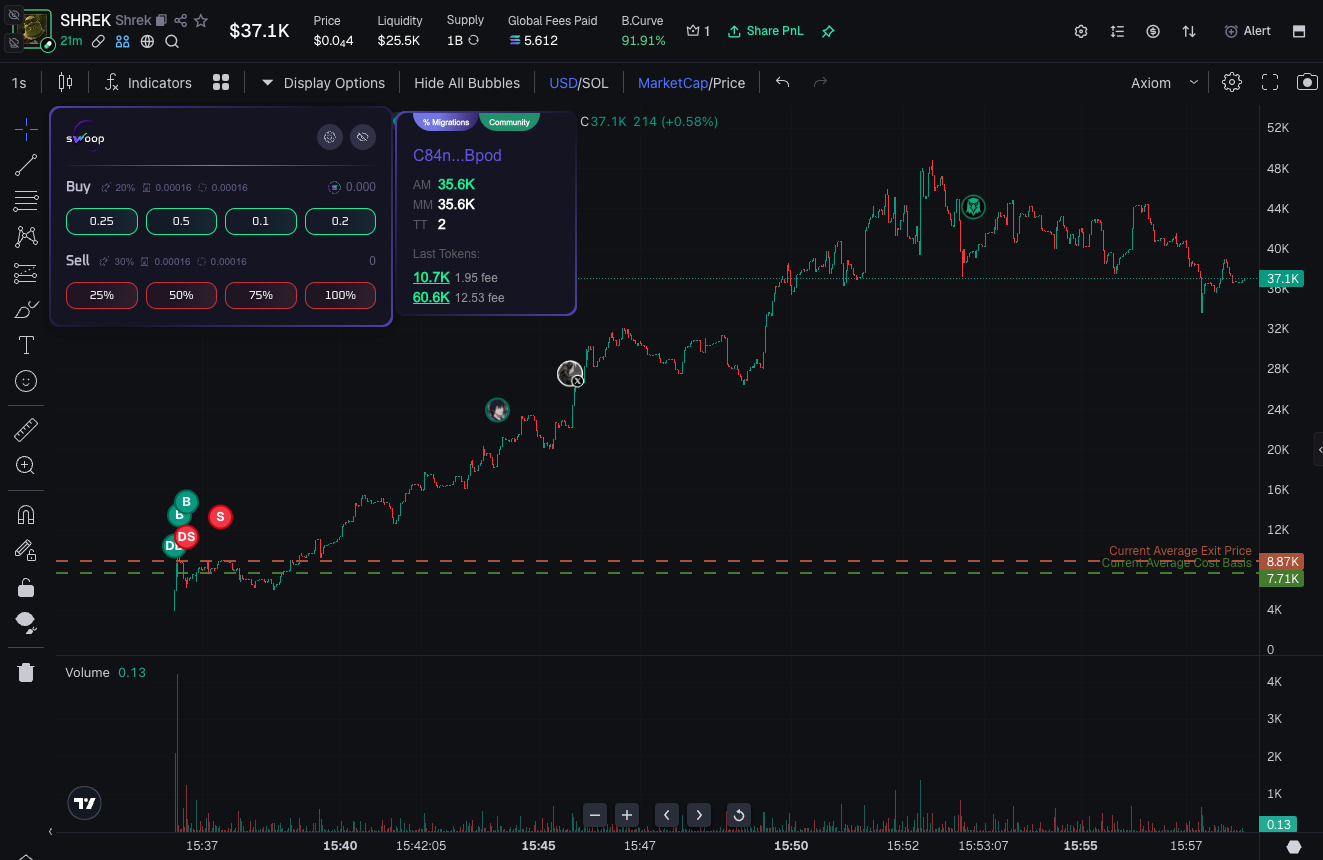Switch MarketCap/Price display mode
This screenshot has width=1323, height=860.
coord(691,83)
